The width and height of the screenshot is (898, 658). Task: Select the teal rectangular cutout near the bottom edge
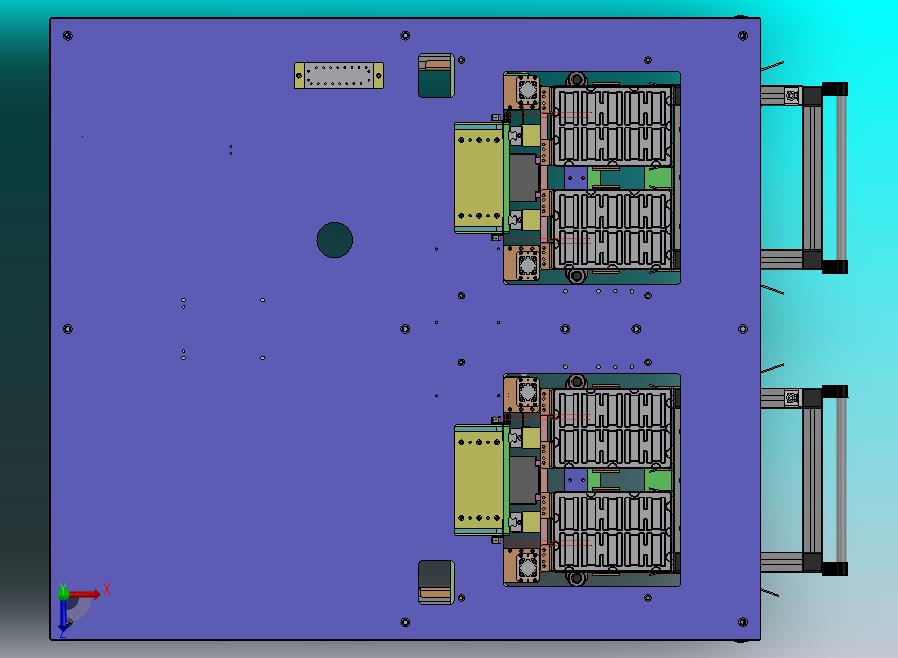pyautogui.click(x=436, y=582)
